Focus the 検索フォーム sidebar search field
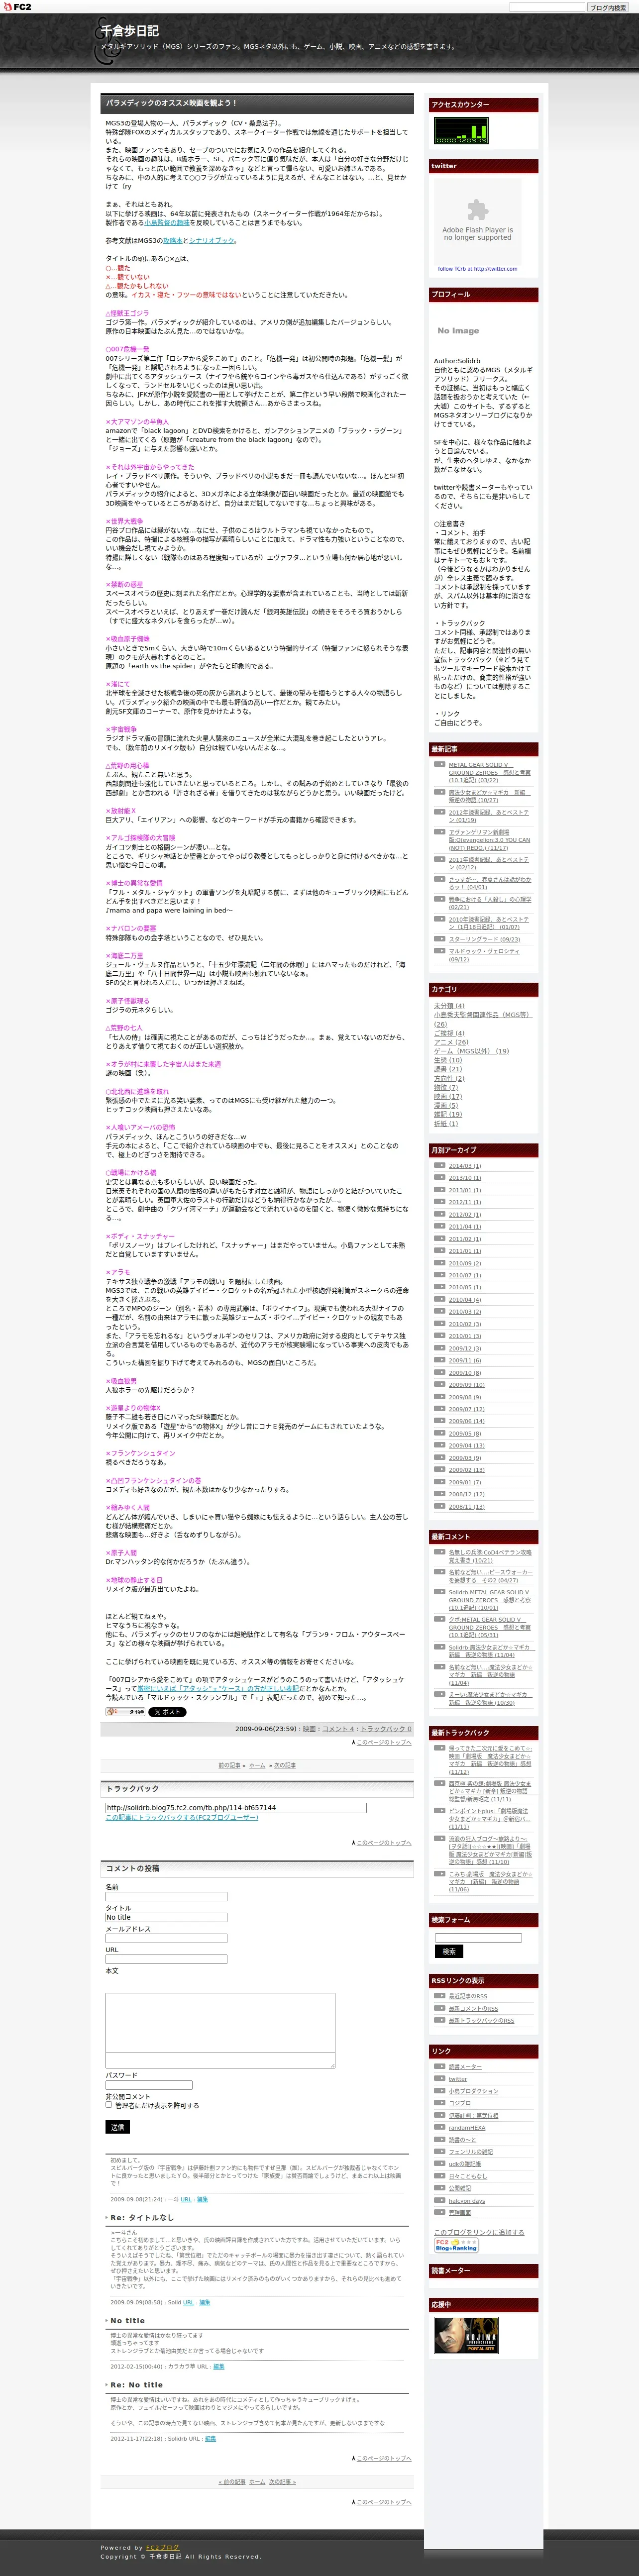Viewport: 639px width, 2576px height. click(x=478, y=1937)
